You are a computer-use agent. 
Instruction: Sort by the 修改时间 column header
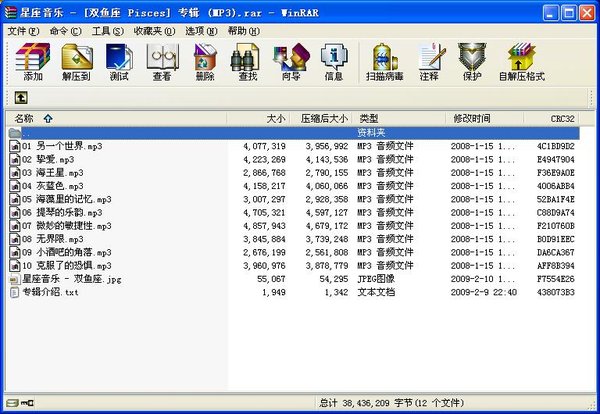click(485, 119)
